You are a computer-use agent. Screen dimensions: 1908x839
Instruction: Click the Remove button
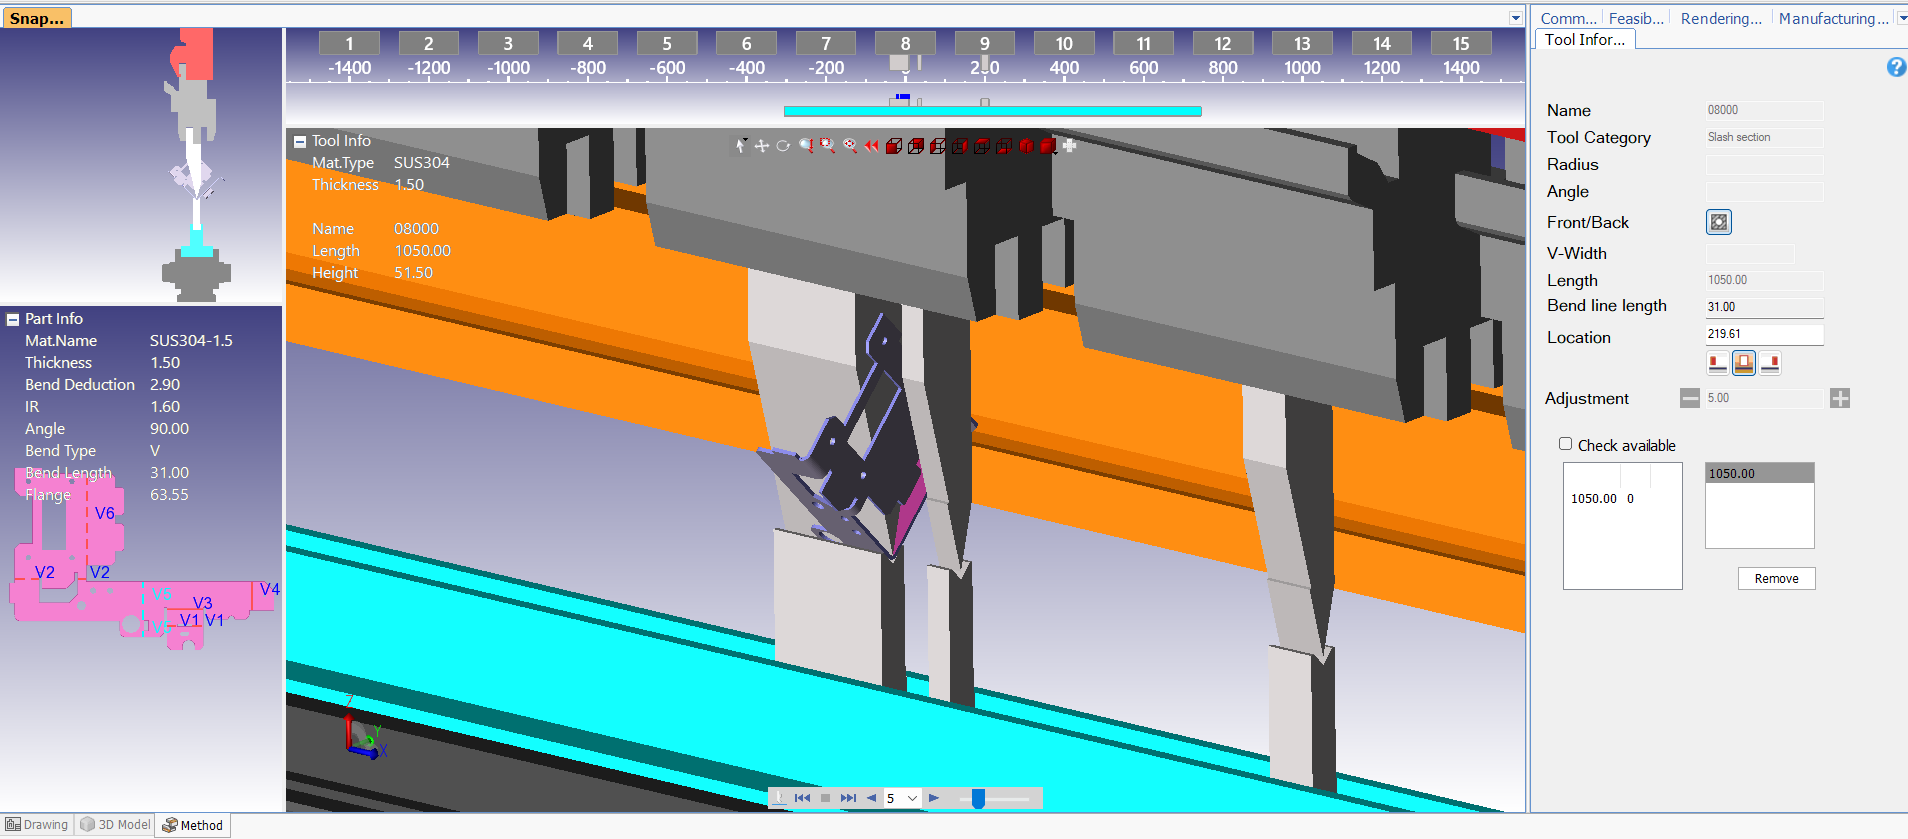coord(1776,579)
